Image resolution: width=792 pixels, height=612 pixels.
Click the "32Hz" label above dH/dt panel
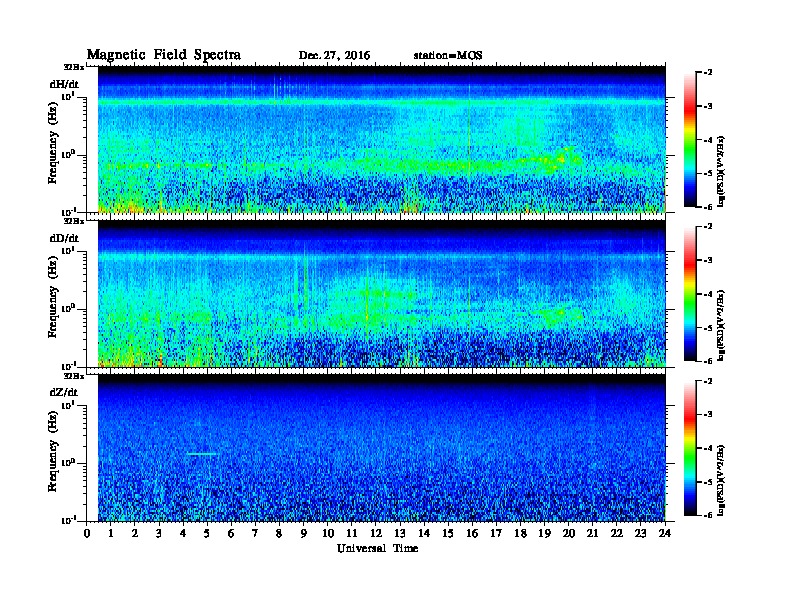pos(74,67)
